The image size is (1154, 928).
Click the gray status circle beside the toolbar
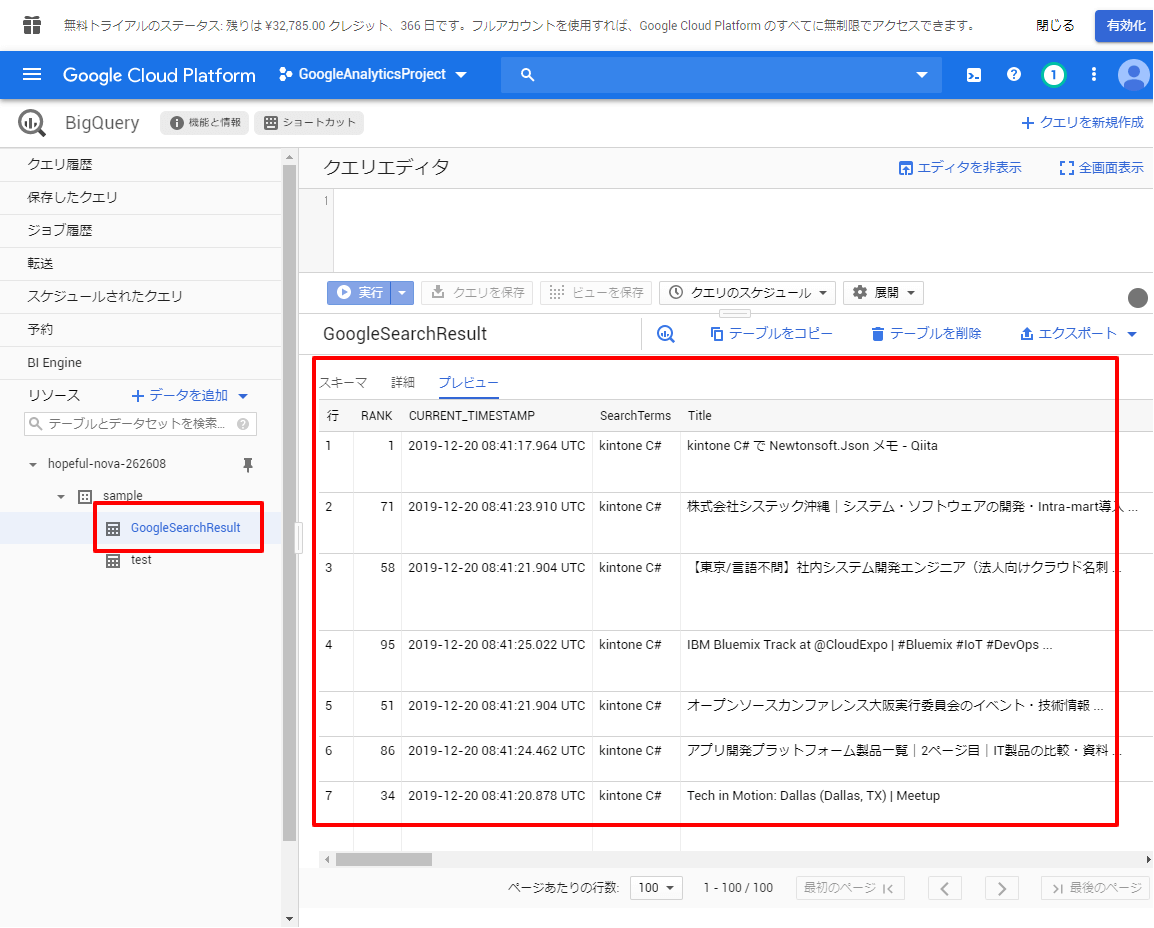coord(1138,297)
